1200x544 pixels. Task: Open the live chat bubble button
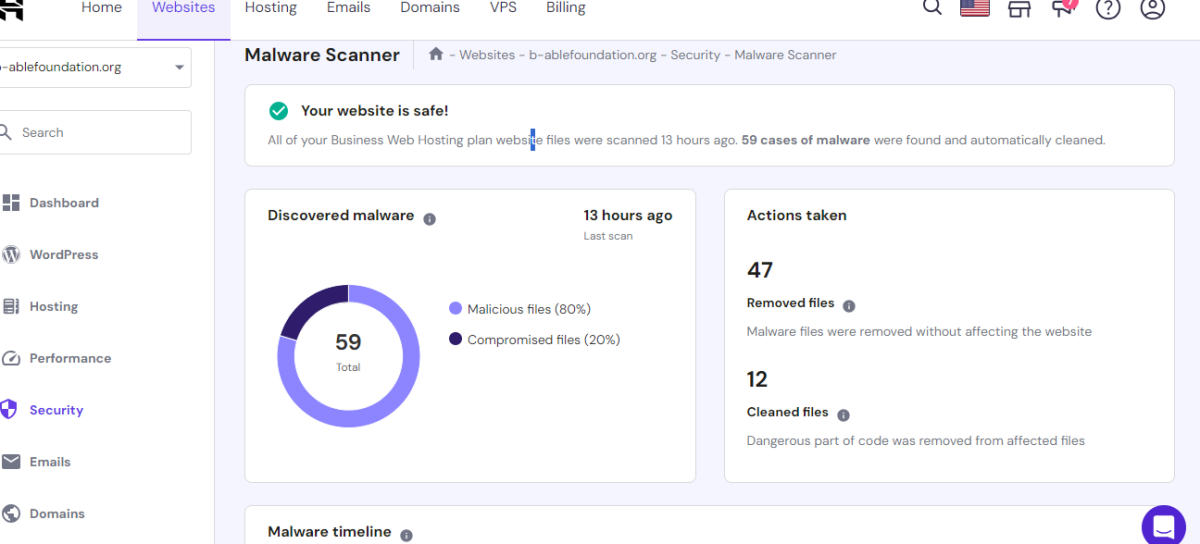click(x=1163, y=525)
